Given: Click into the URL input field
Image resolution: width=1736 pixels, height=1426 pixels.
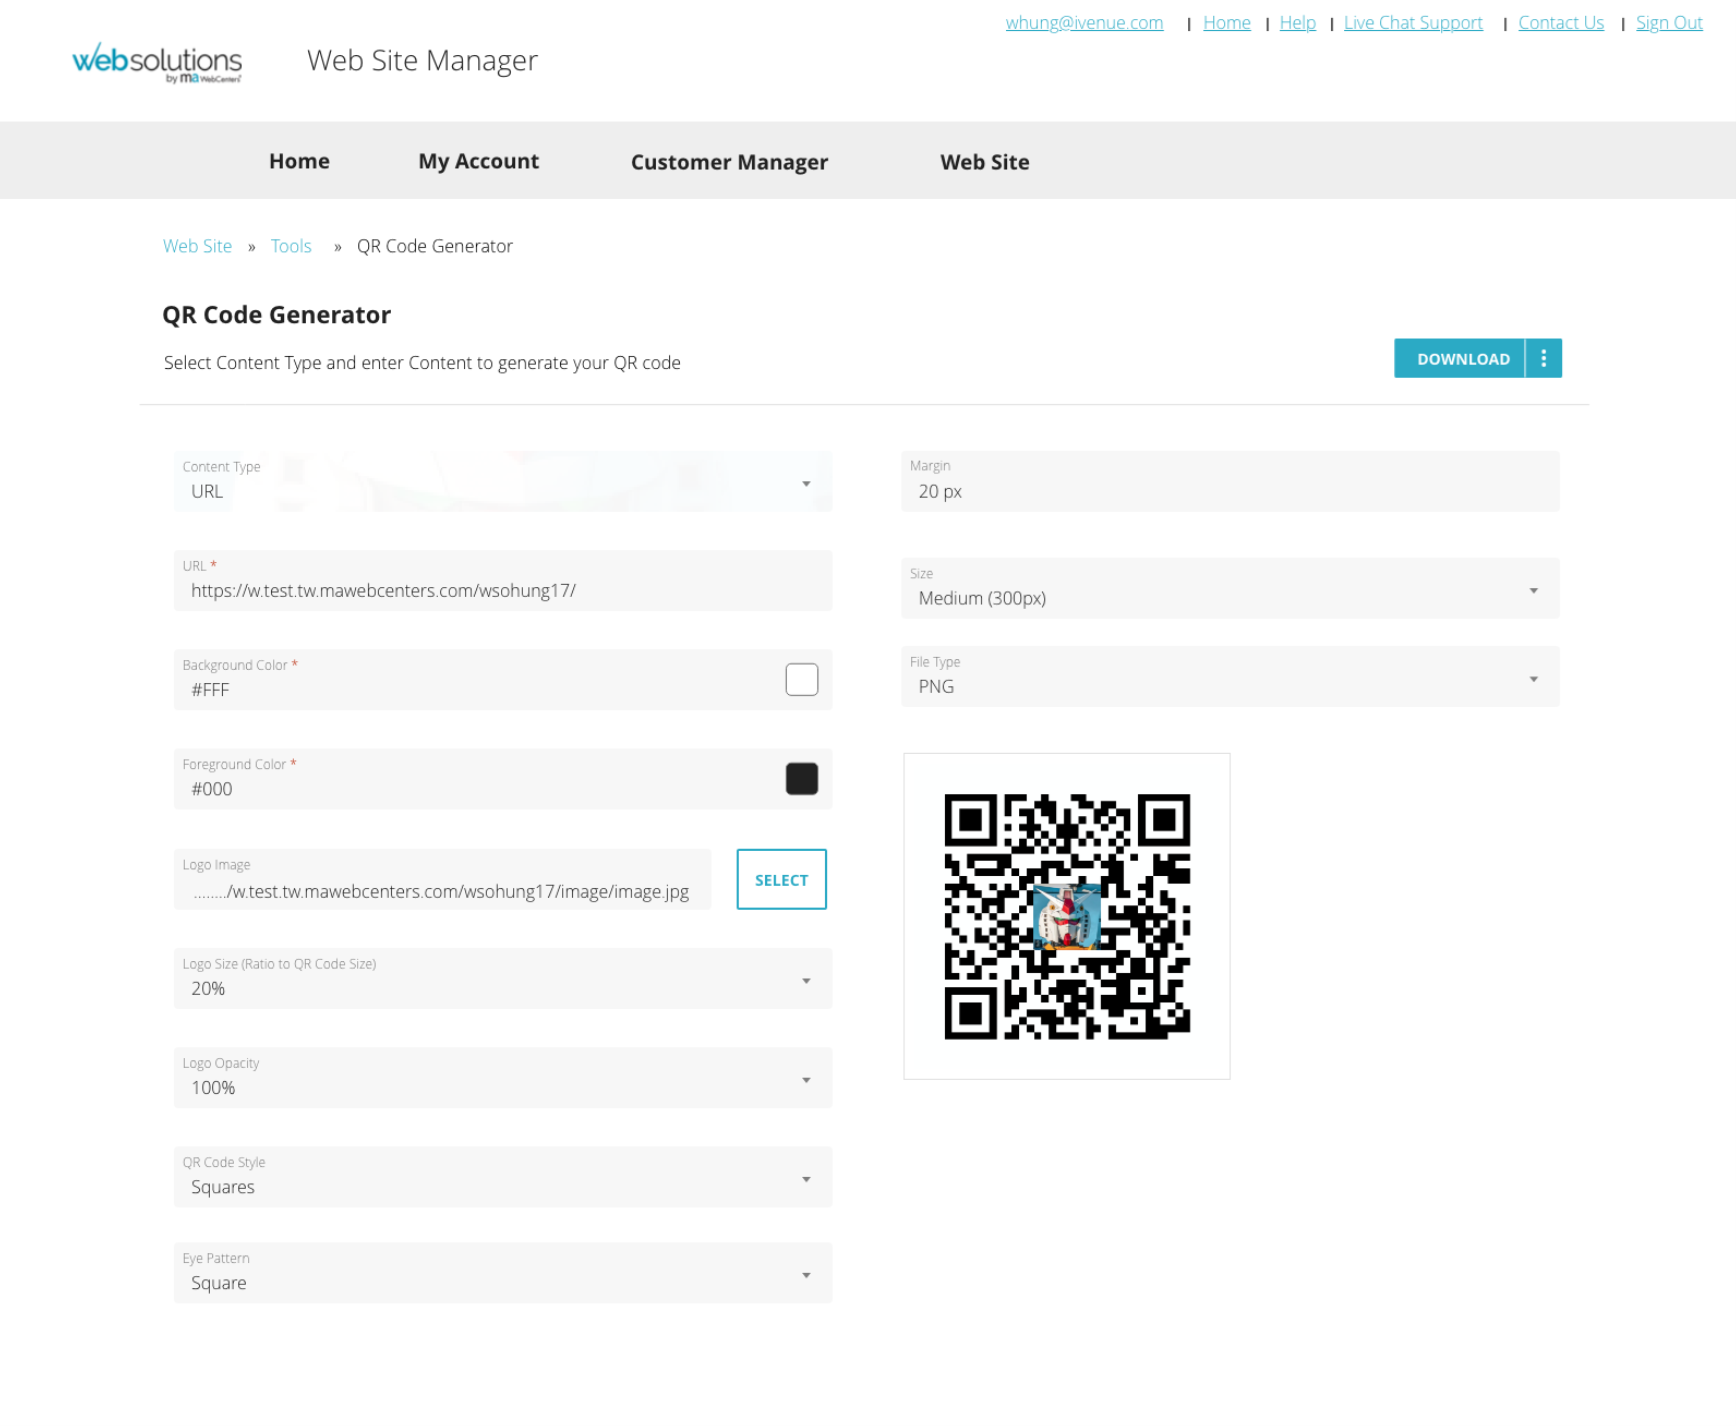Looking at the screenshot, I should [x=503, y=580].
